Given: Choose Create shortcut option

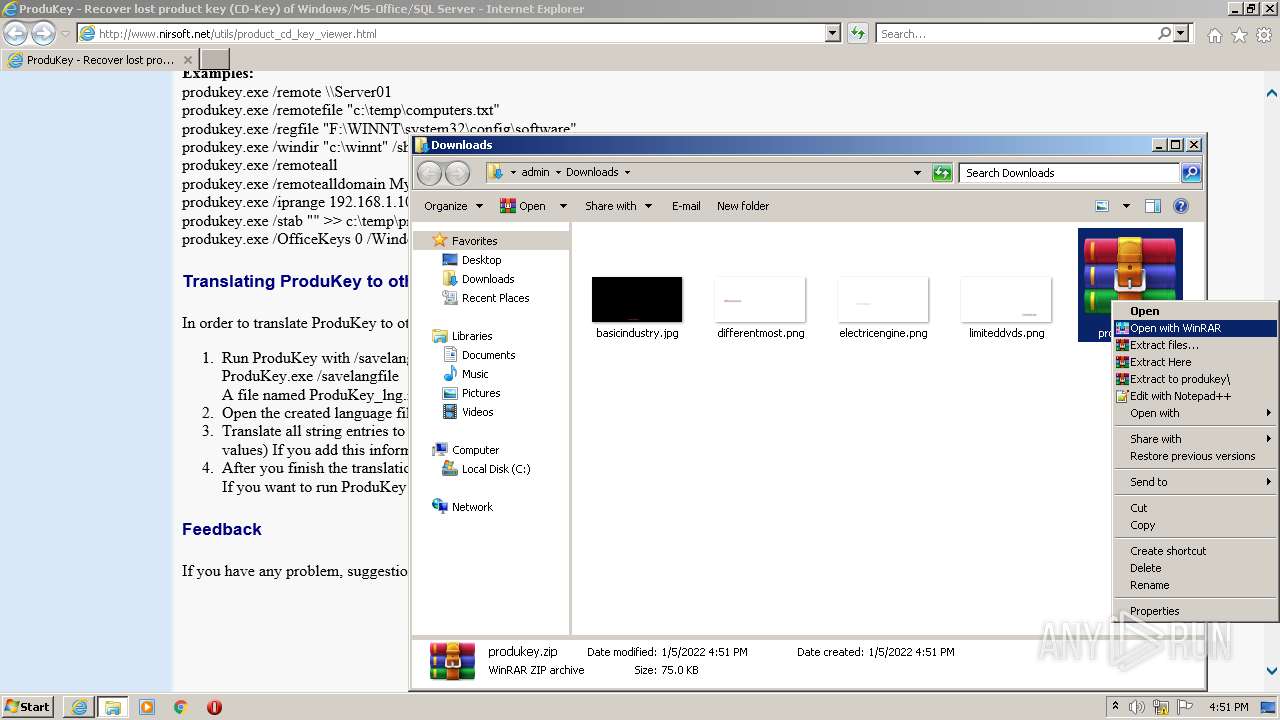Looking at the screenshot, I should (1196, 551).
